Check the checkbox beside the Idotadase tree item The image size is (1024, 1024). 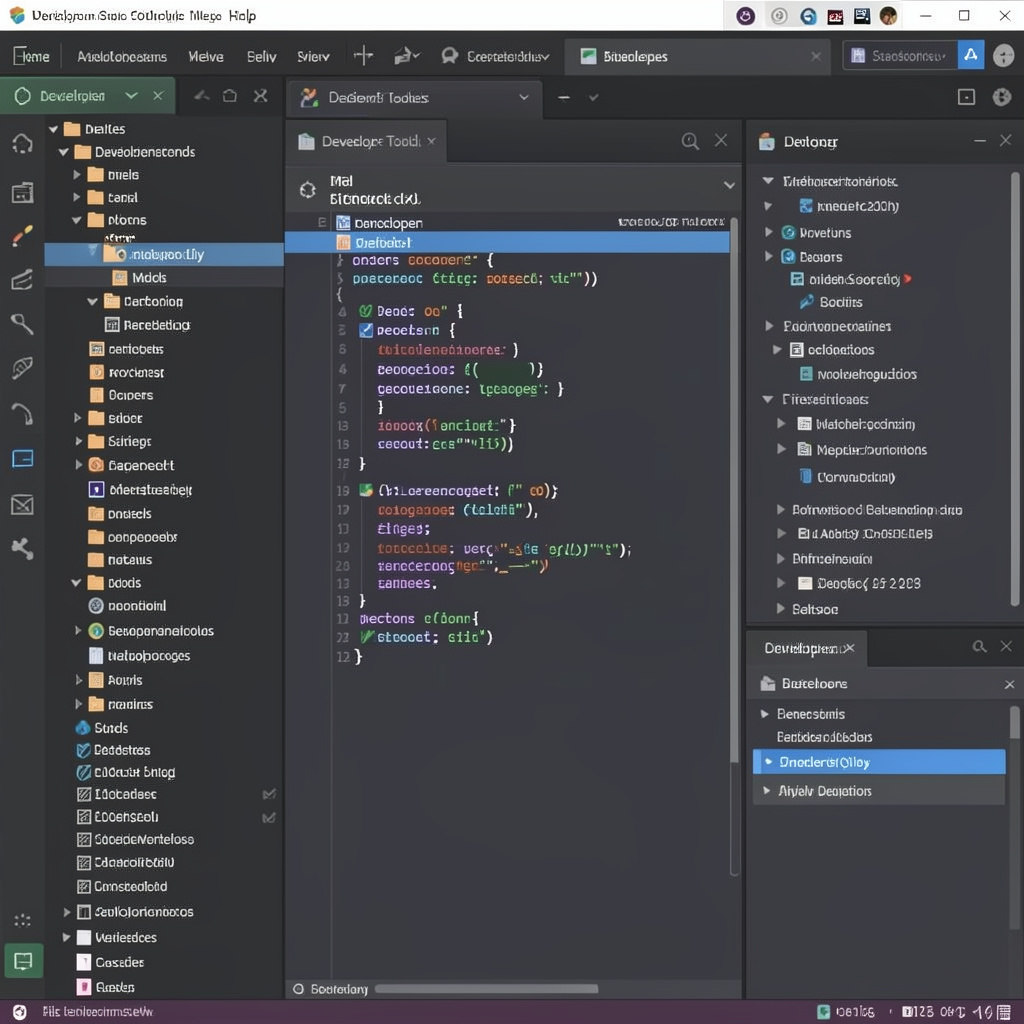point(268,794)
